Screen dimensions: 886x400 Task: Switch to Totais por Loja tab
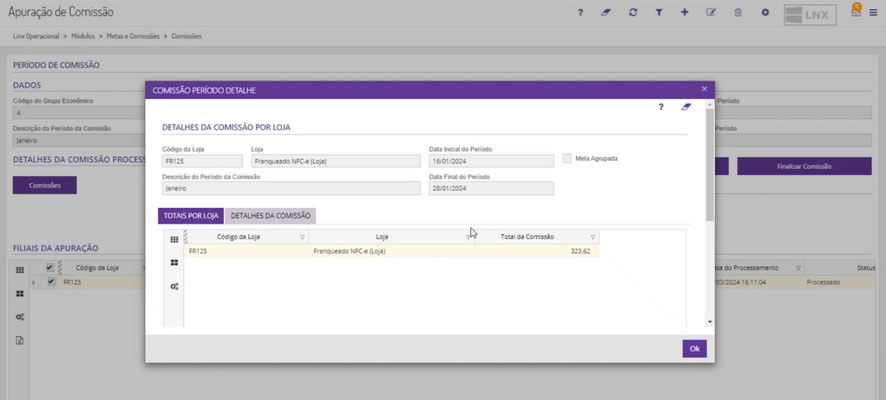(190, 216)
